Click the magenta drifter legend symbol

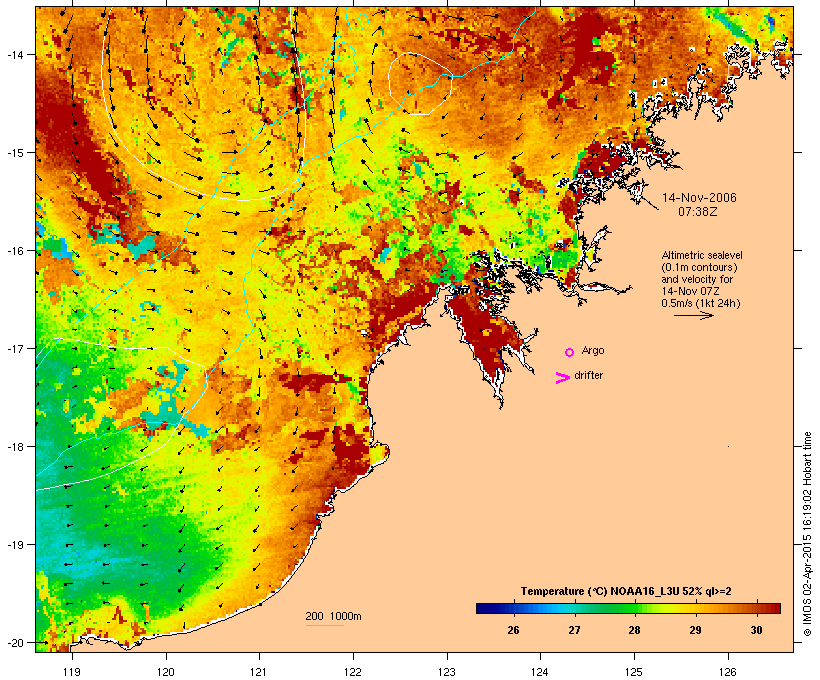pyautogui.click(x=563, y=378)
